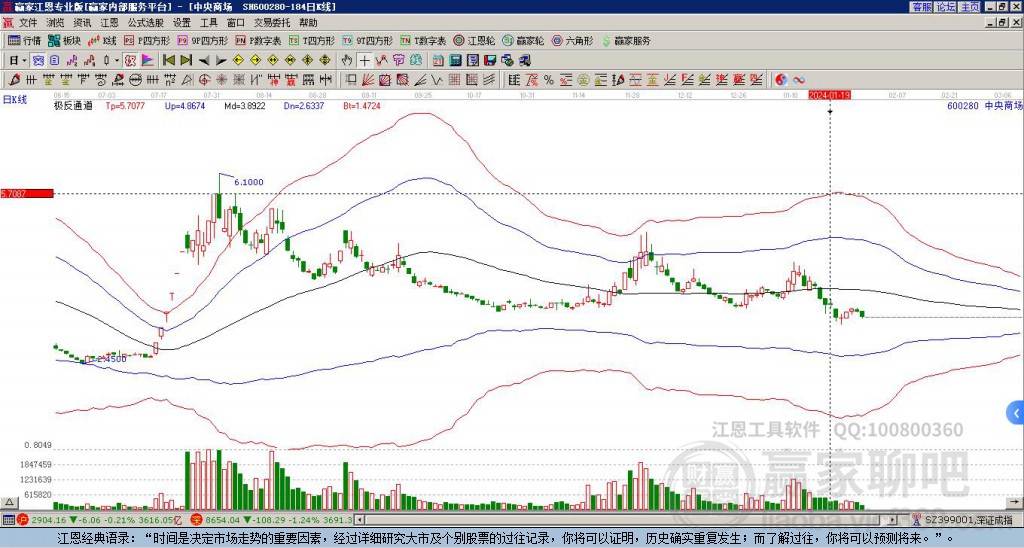Click the Md=3.8922 value
The image size is (1024, 548).
(245, 105)
